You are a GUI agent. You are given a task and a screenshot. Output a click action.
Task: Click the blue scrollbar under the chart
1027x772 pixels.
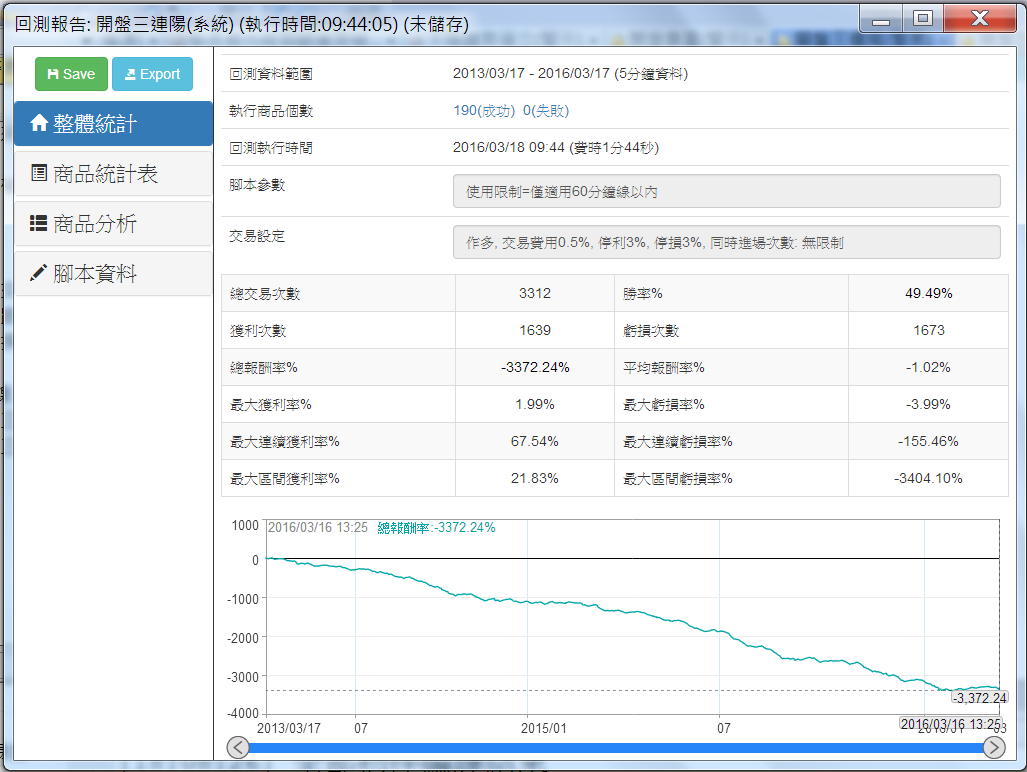pos(614,747)
